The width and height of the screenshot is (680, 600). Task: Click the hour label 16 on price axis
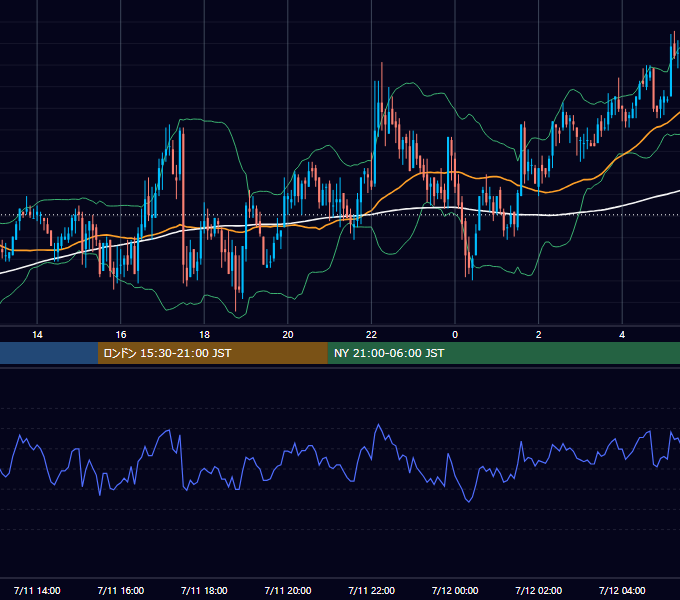(x=121, y=335)
